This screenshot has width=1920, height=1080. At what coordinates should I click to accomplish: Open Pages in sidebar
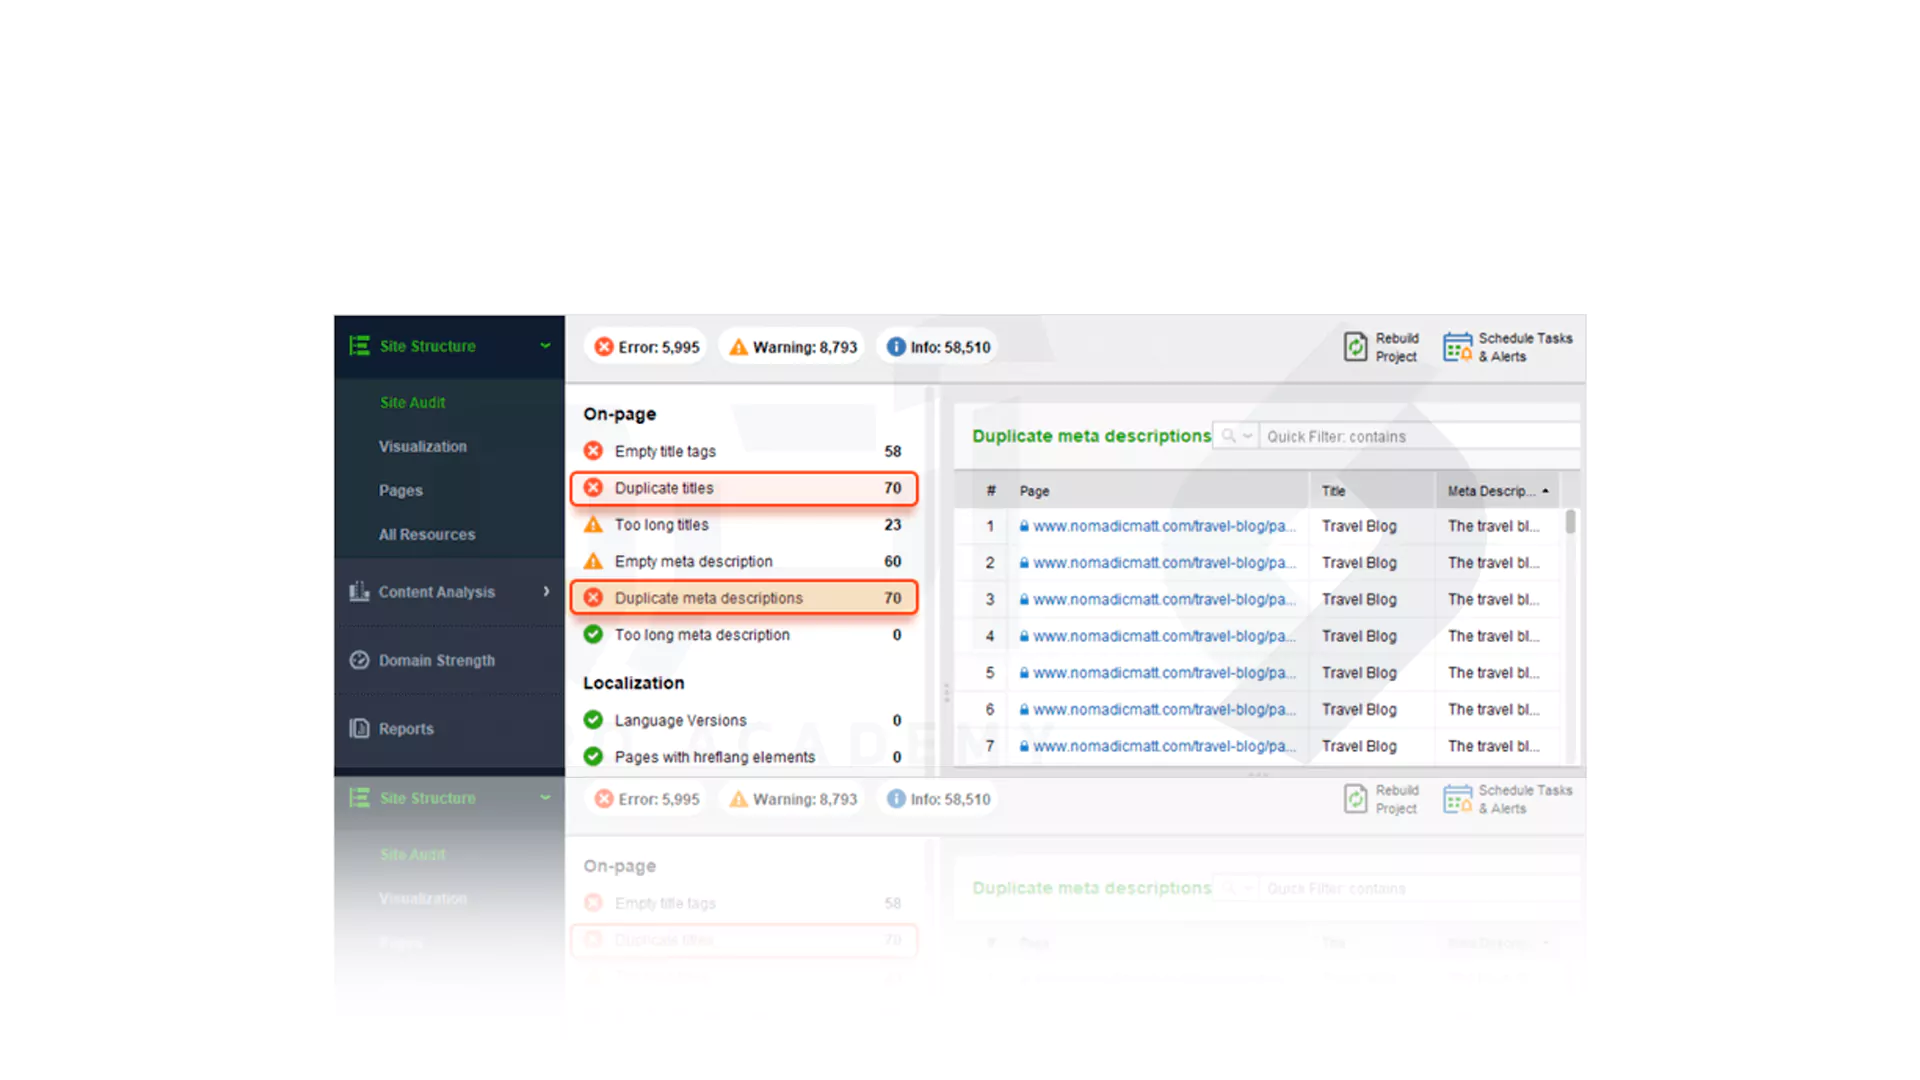400,490
